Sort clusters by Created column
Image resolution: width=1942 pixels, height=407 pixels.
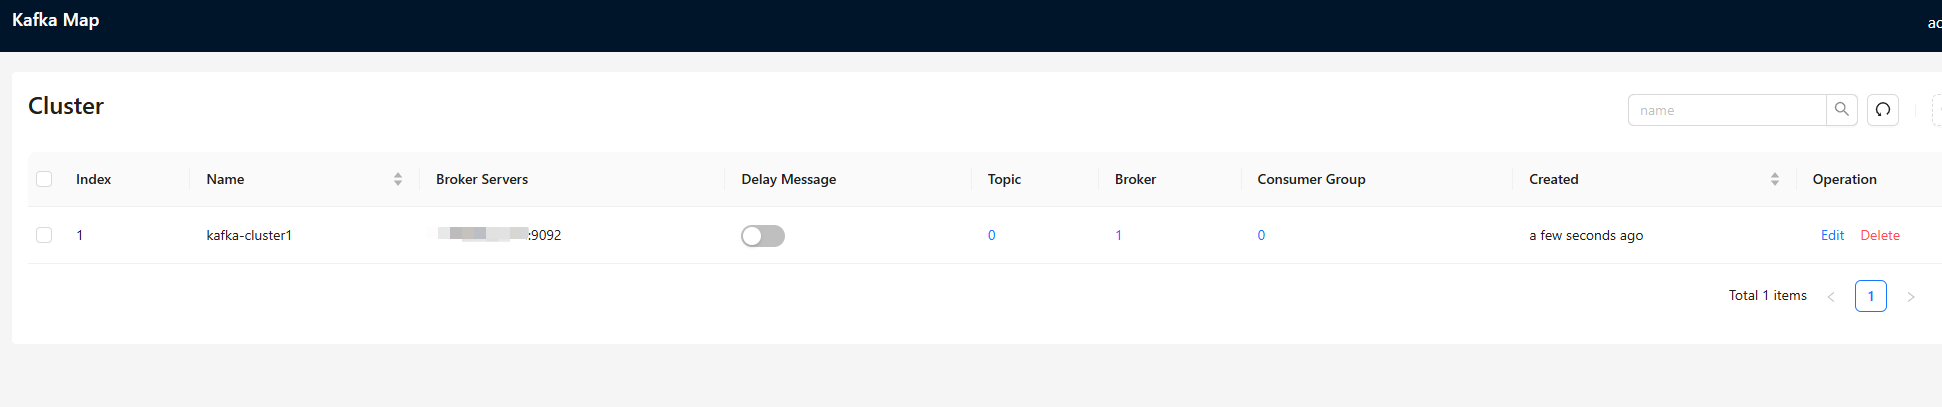pyautogui.click(x=1775, y=179)
